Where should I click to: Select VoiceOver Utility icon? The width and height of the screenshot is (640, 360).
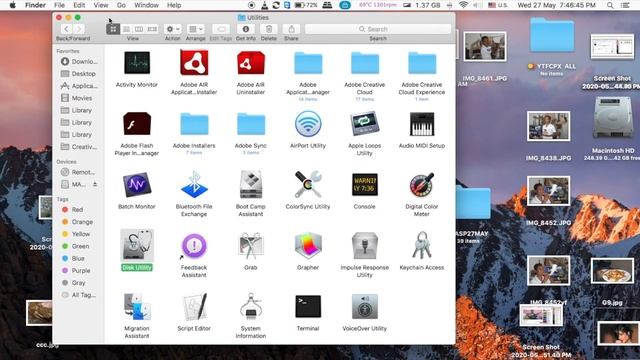364,307
